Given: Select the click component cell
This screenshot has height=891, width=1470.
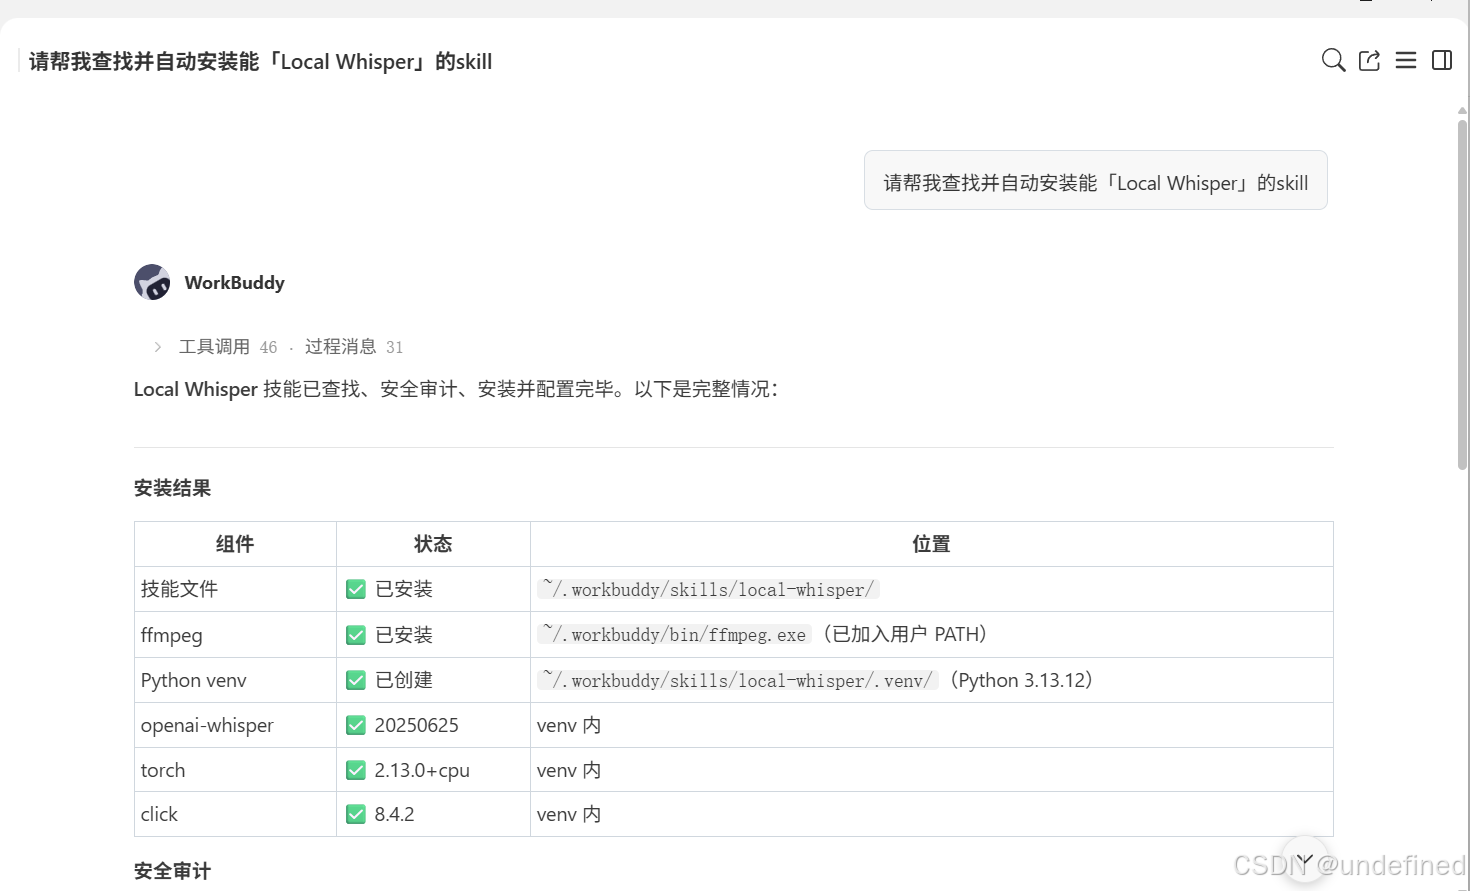Looking at the screenshot, I should [235, 814].
